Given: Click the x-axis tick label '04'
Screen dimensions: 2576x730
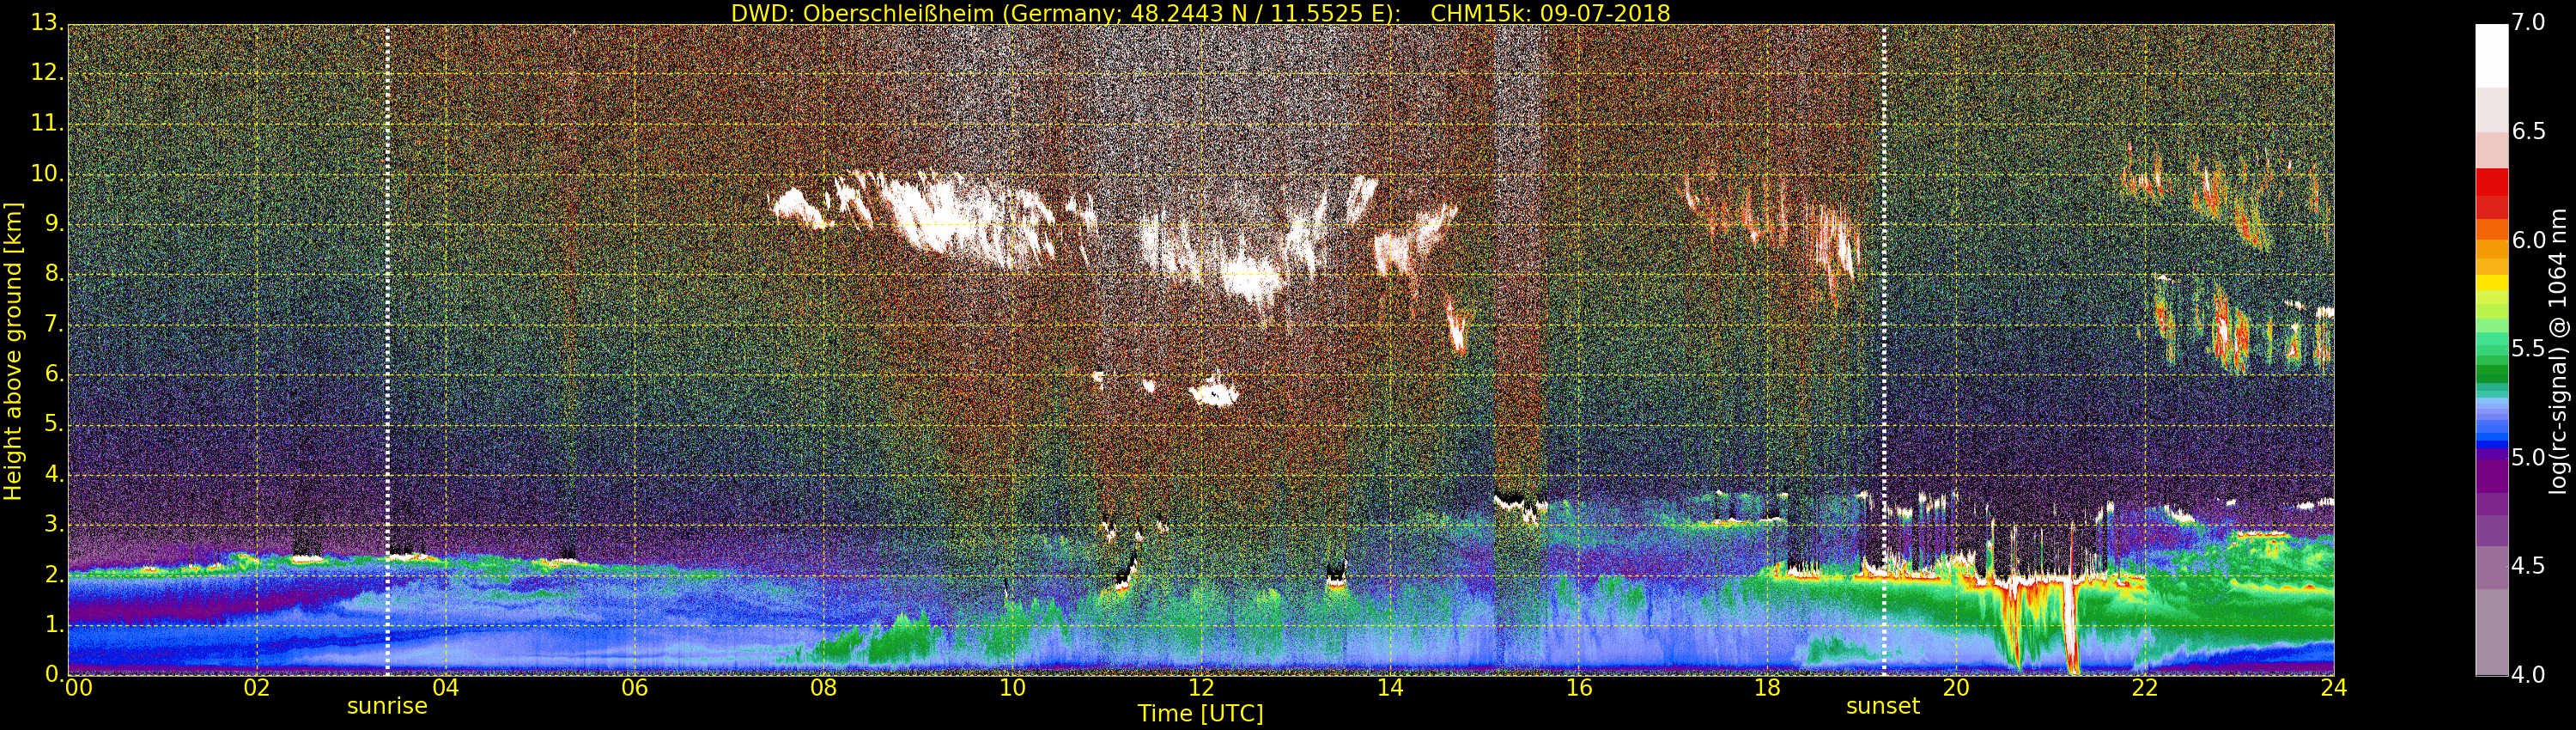Looking at the screenshot, I should 445,687.
